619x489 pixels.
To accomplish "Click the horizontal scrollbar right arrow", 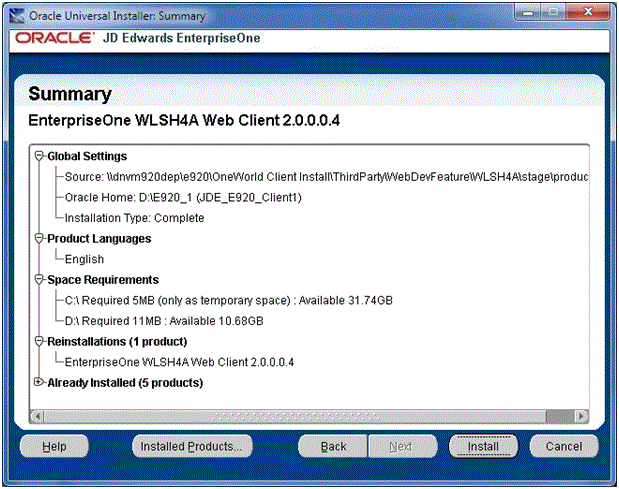I will (581, 416).
